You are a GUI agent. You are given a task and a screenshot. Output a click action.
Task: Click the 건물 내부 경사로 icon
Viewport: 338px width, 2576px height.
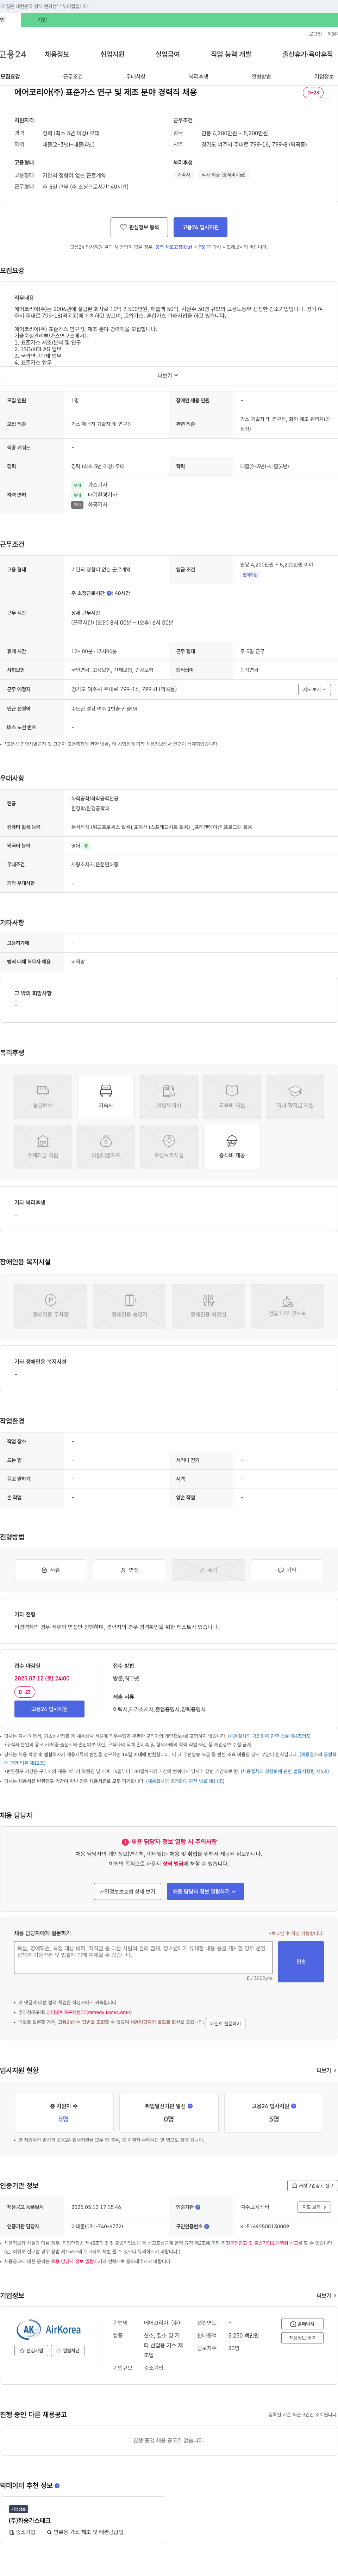point(287,1306)
